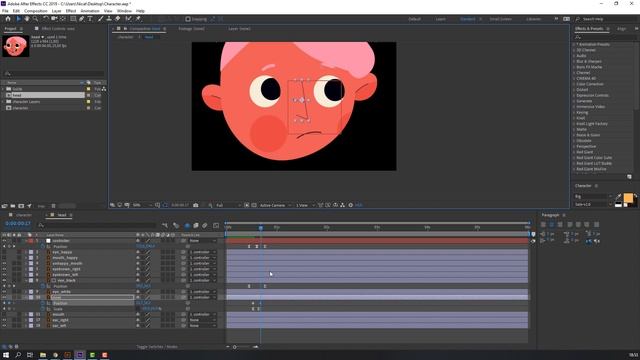Click the Composition Mini-Flowchart icon in timeline
Screen dimensions: 640x360
165,225
